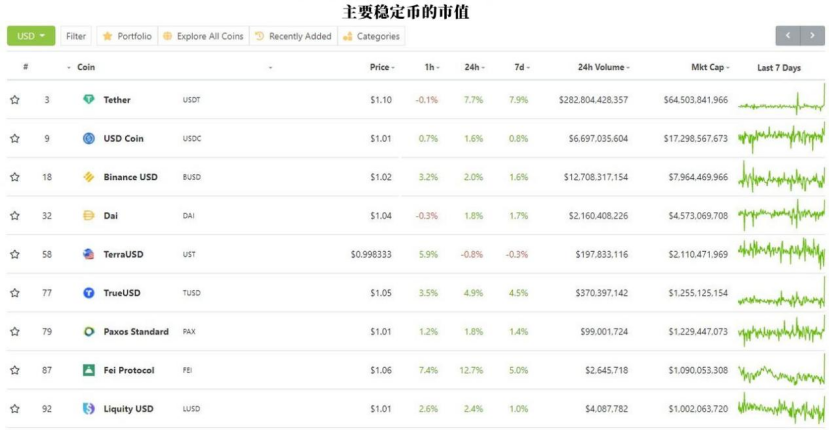The image size is (830, 431).
Task: Click the TrueUSD logo icon
Action: tap(88, 293)
